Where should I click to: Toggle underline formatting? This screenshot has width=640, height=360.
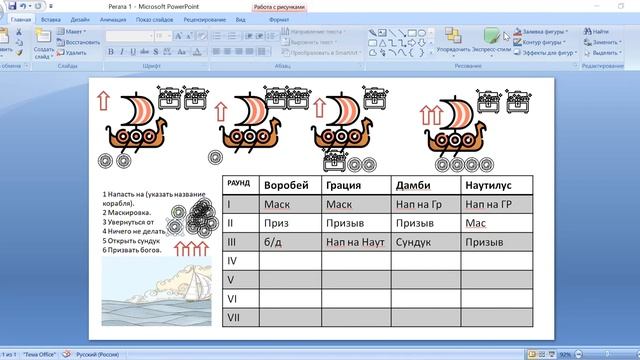point(133,52)
